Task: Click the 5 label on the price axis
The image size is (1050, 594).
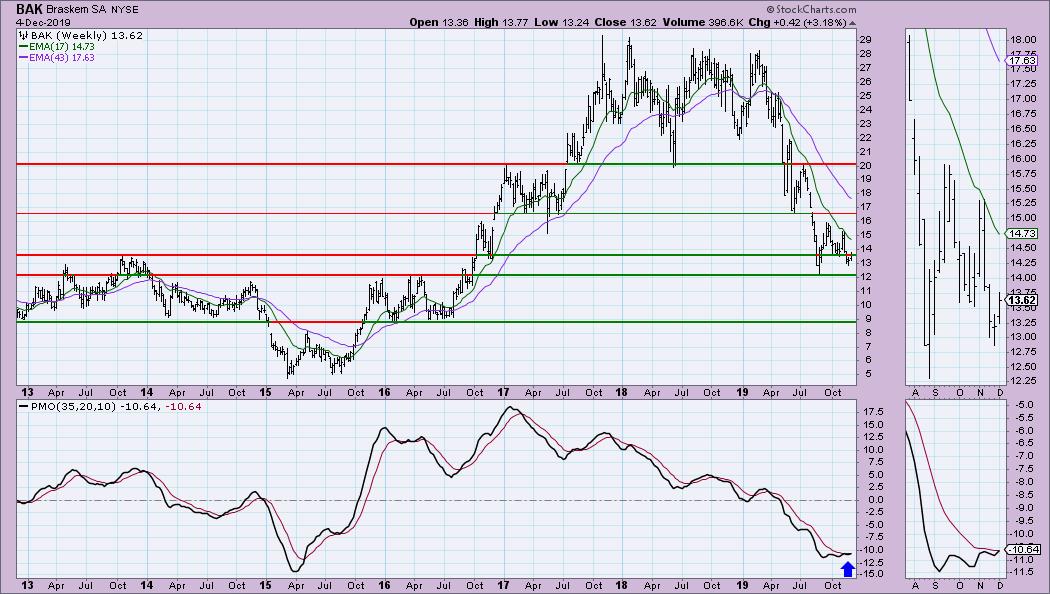Action: click(x=867, y=374)
